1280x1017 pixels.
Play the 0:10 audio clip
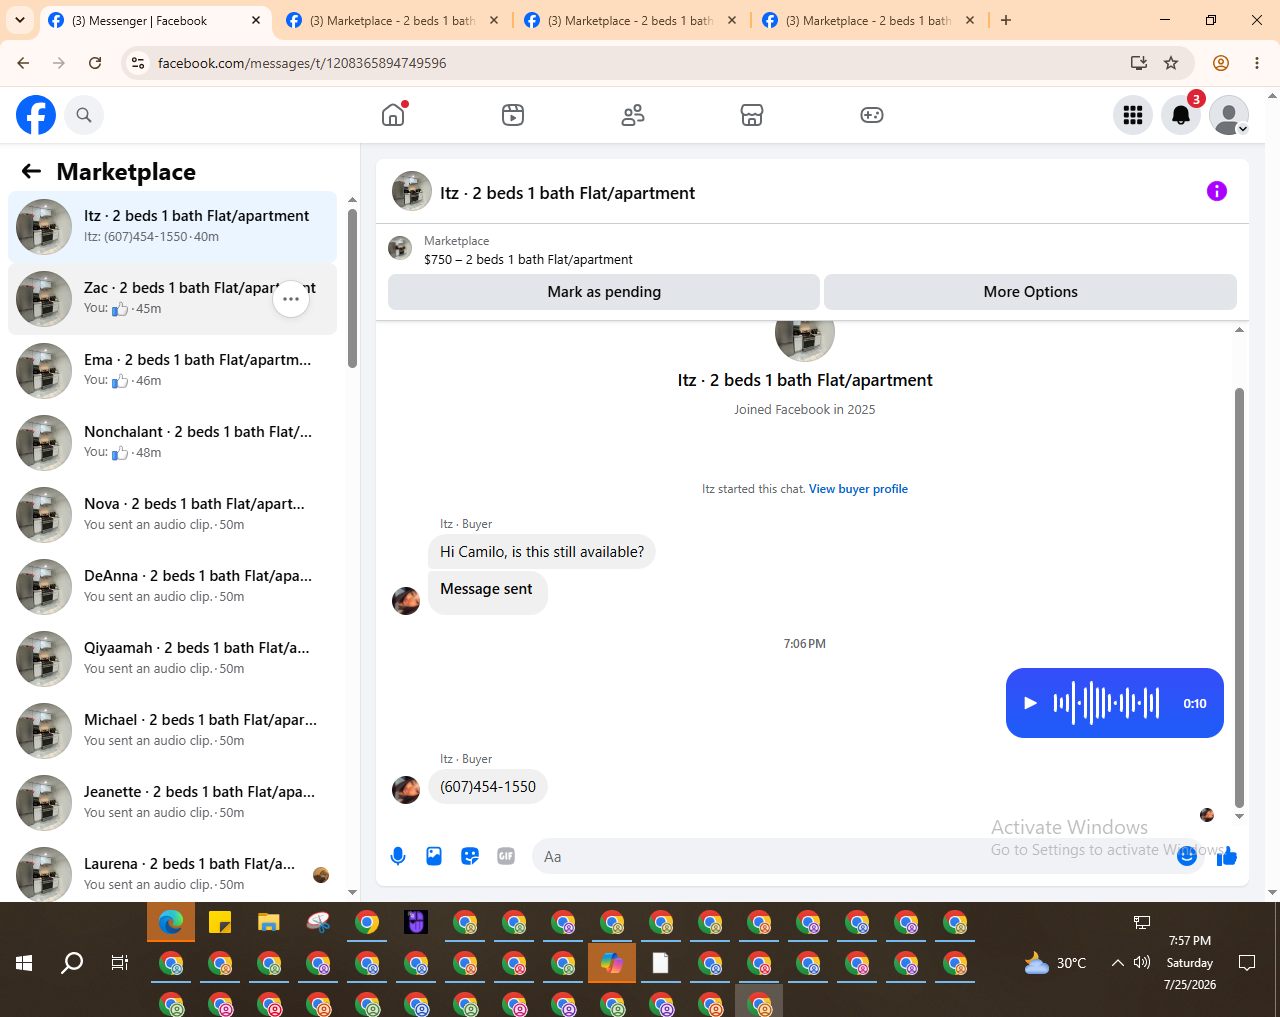pyautogui.click(x=1030, y=703)
